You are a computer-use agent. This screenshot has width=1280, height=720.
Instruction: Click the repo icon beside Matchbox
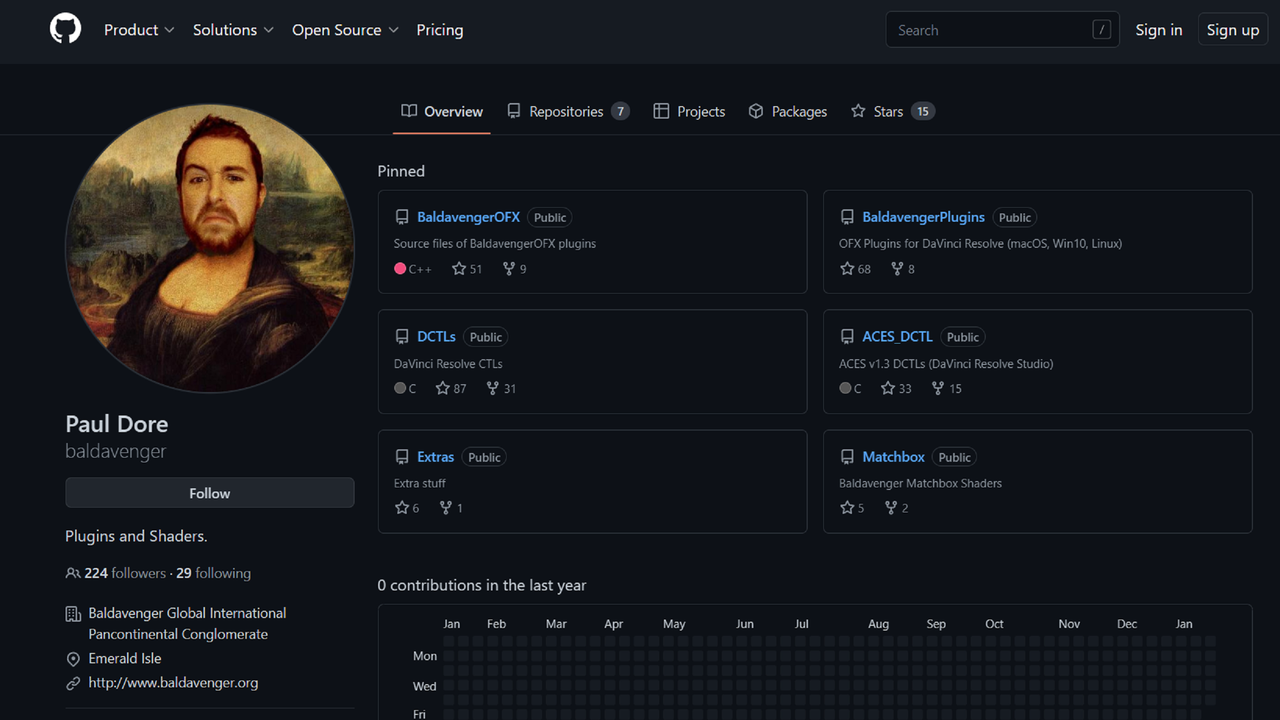click(847, 457)
